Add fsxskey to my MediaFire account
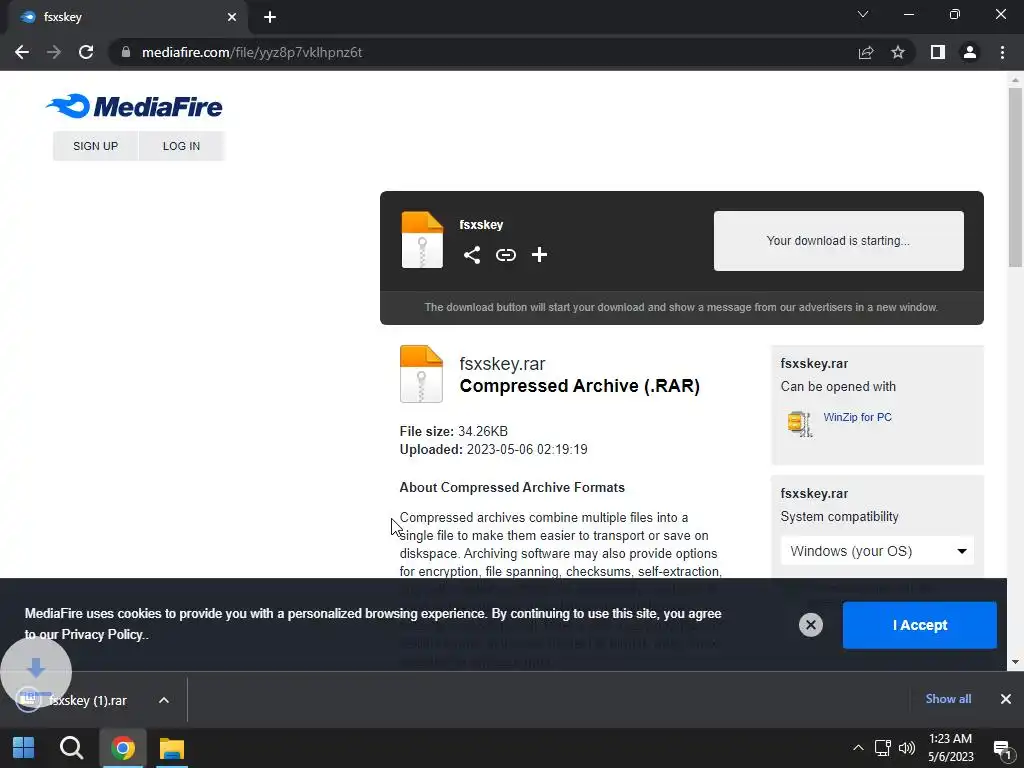Viewport: 1024px width, 768px height. click(x=539, y=255)
